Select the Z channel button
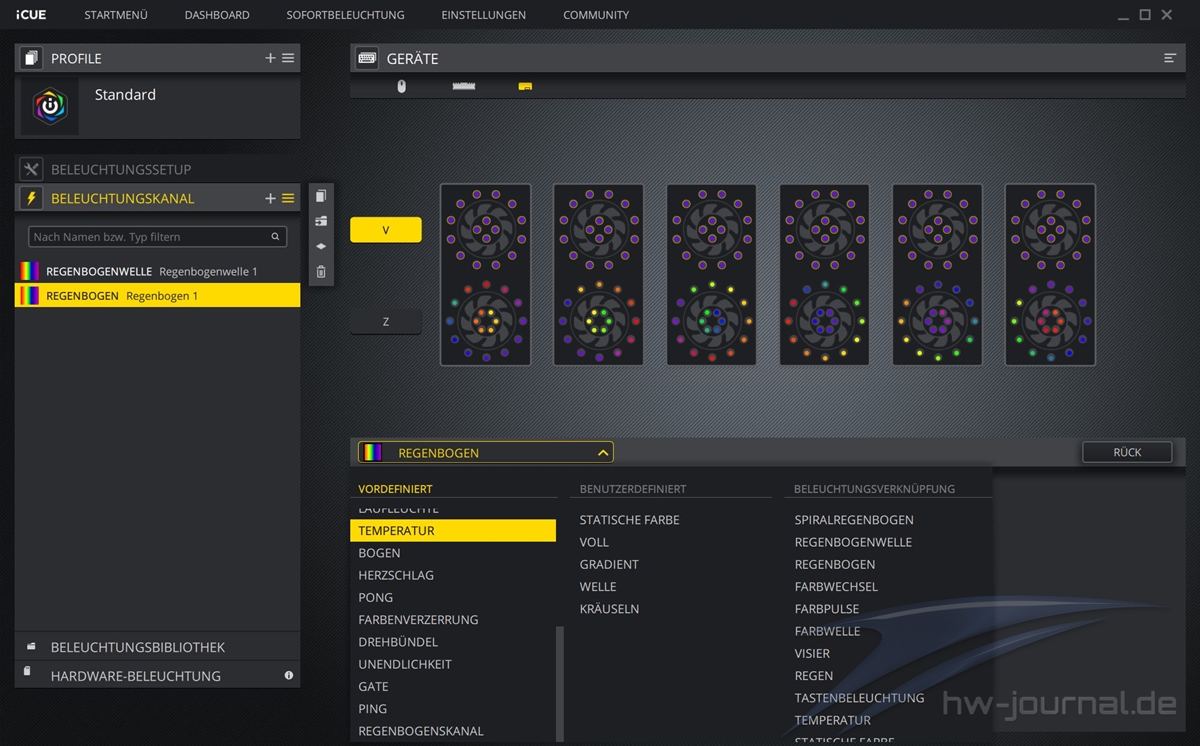This screenshot has height=746, width=1200. tap(386, 322)
